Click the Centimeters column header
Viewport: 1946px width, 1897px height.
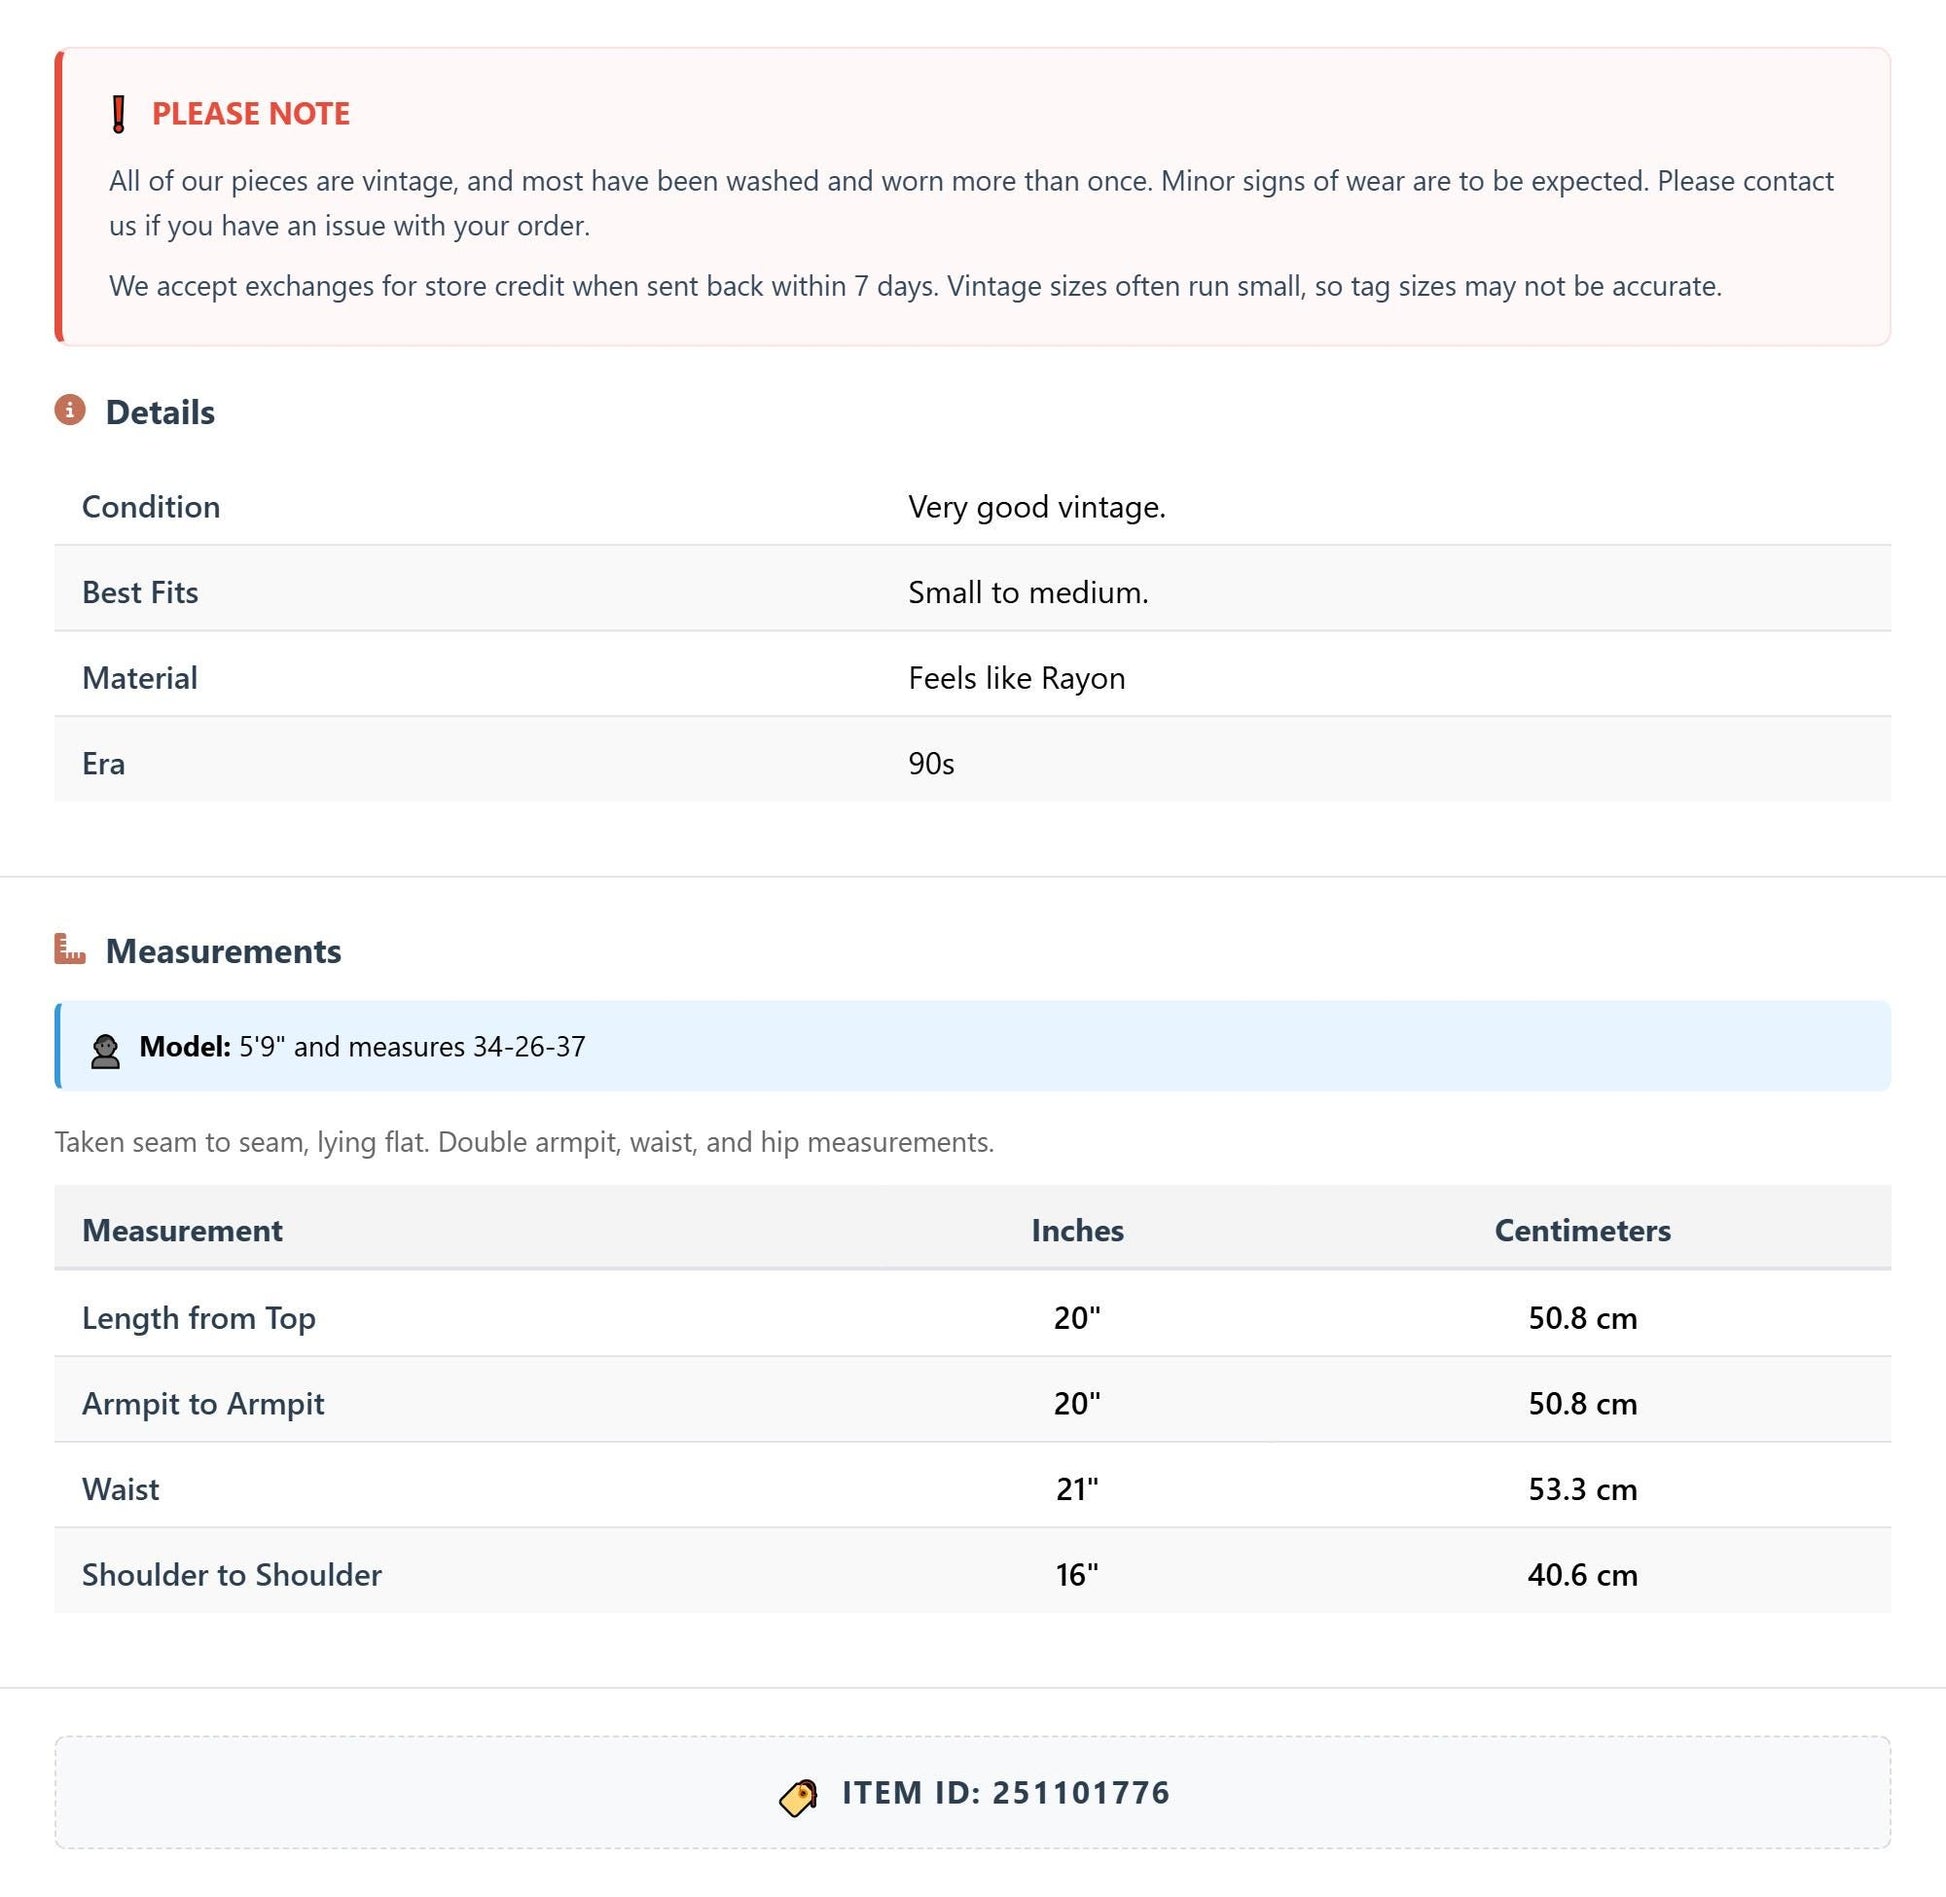(1582, 1230)
